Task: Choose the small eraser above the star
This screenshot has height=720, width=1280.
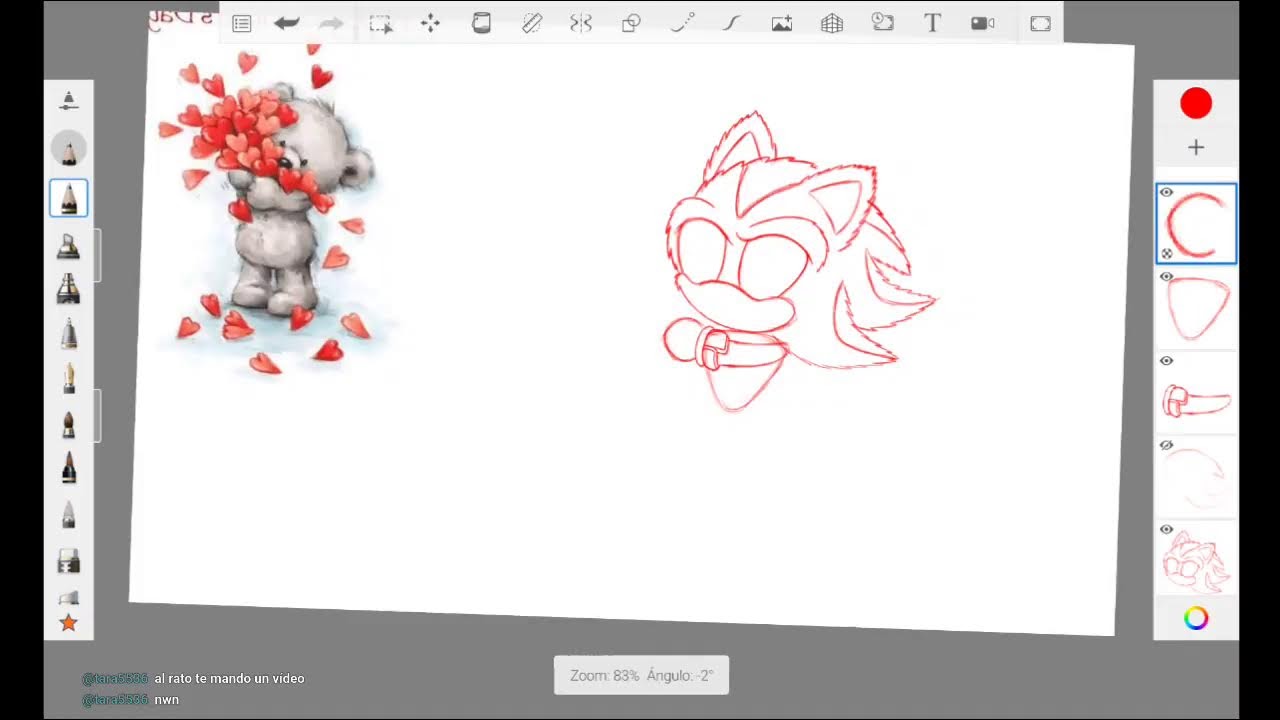Action: [69, 598]
